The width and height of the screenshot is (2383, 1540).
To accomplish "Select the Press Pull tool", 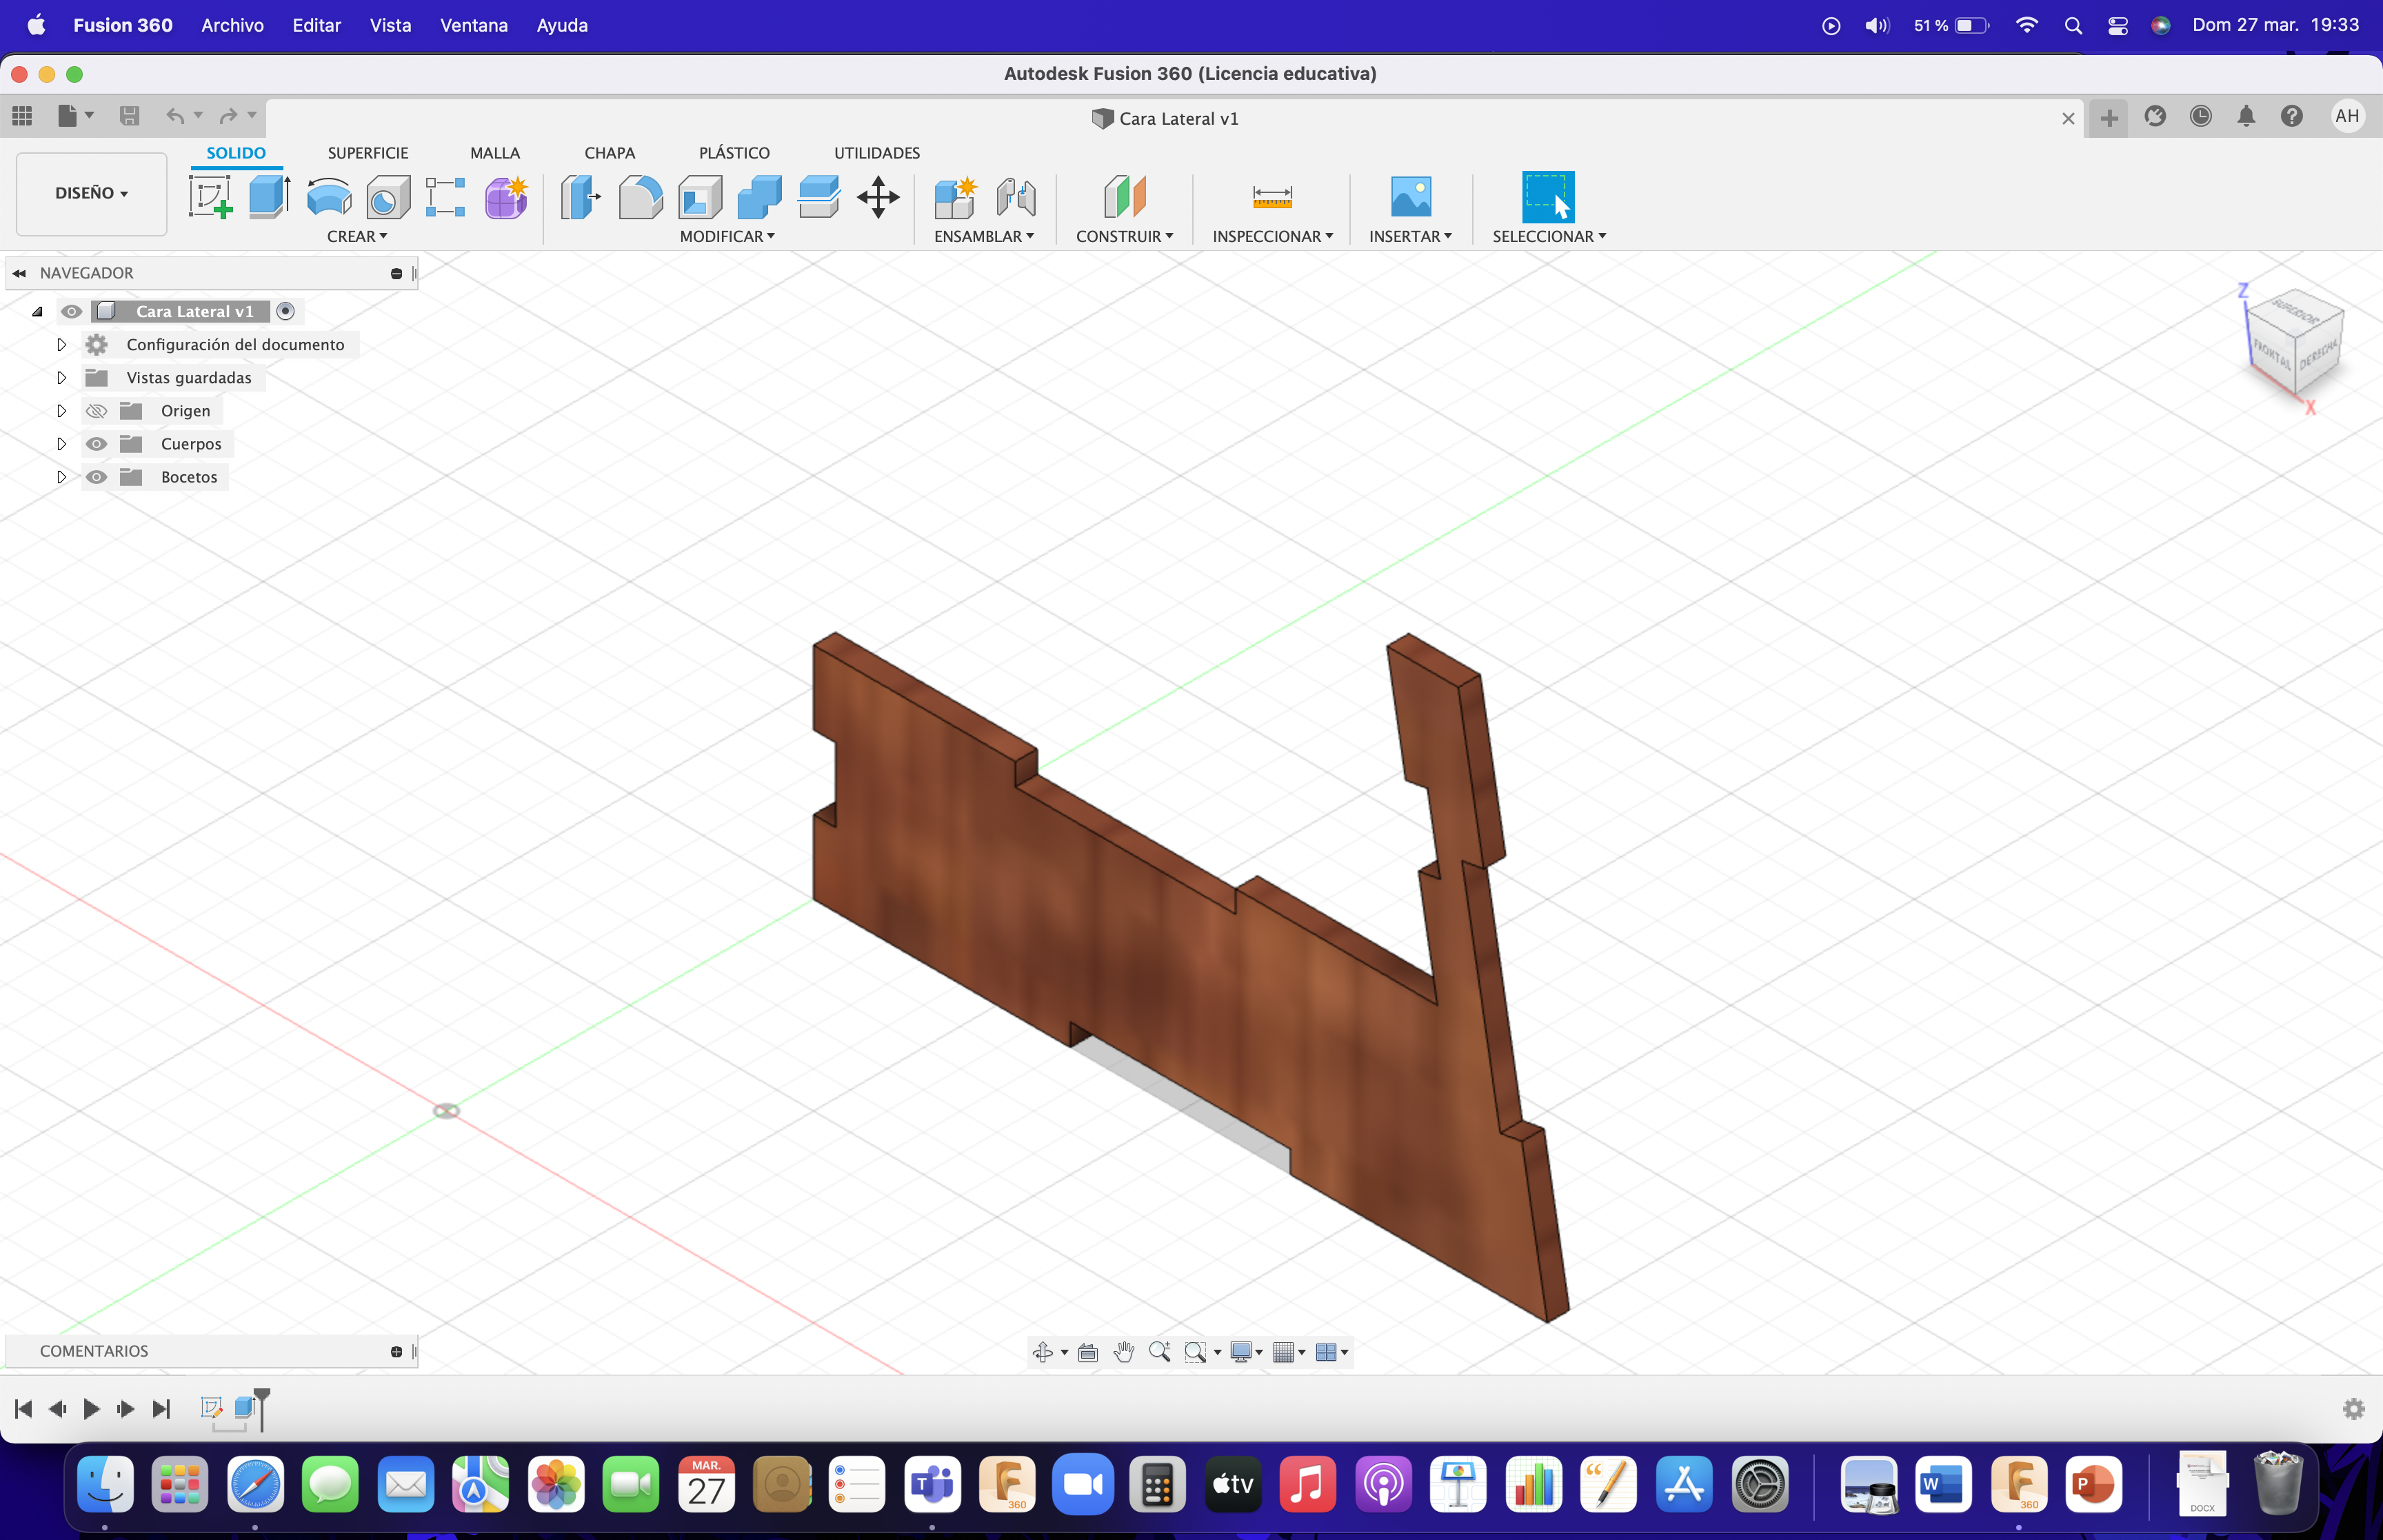I will coord(581,196).
